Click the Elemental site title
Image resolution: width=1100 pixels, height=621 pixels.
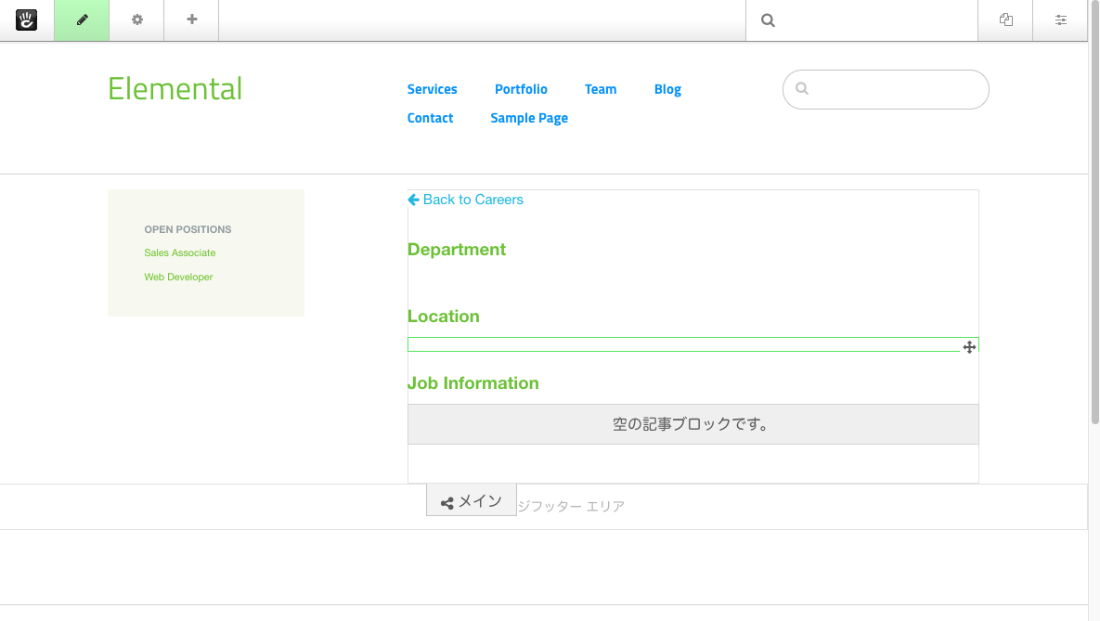pos(175,89)
